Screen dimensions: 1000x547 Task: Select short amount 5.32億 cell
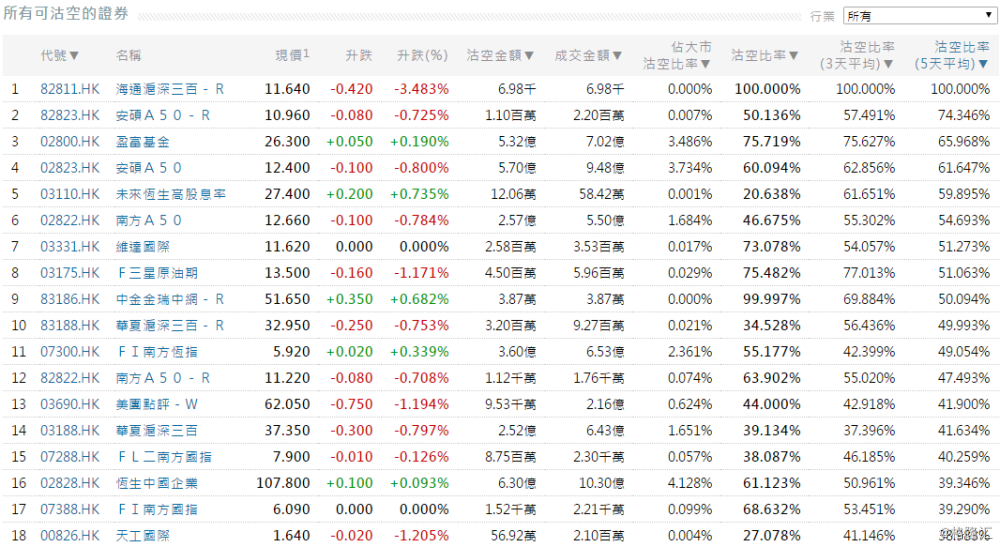517,142
